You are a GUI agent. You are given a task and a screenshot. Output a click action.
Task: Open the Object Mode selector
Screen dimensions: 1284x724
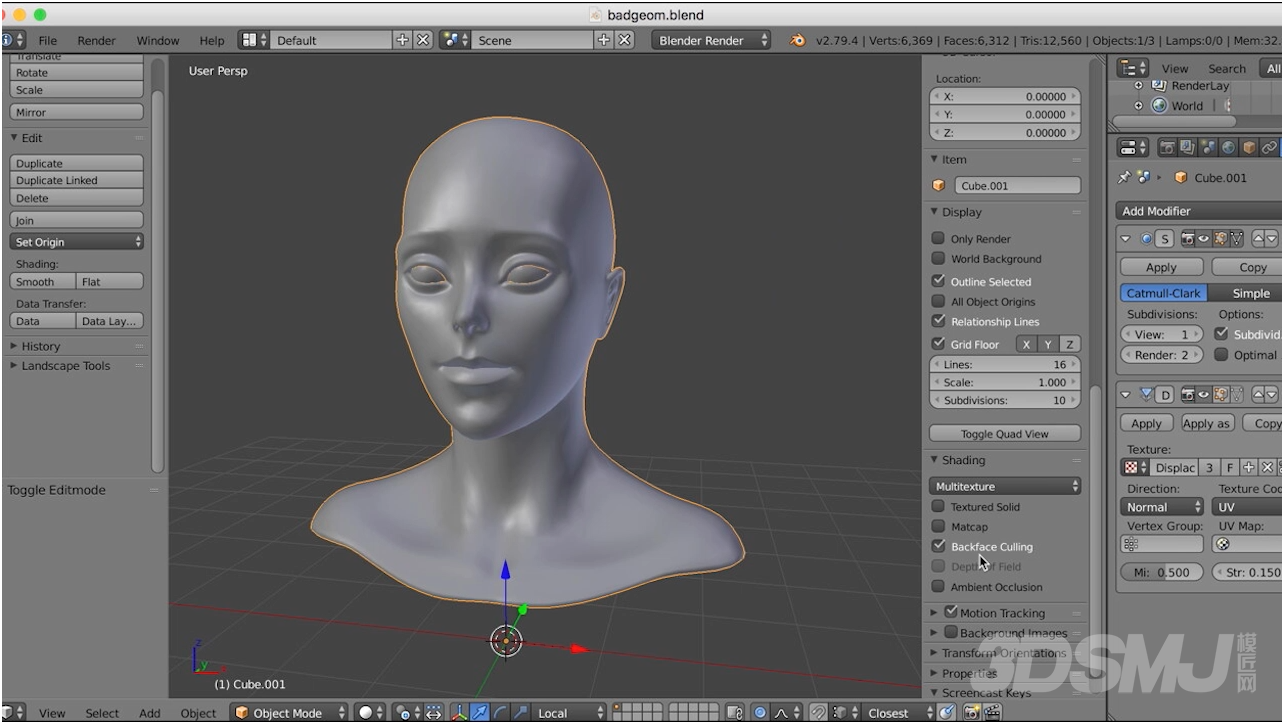290,713
